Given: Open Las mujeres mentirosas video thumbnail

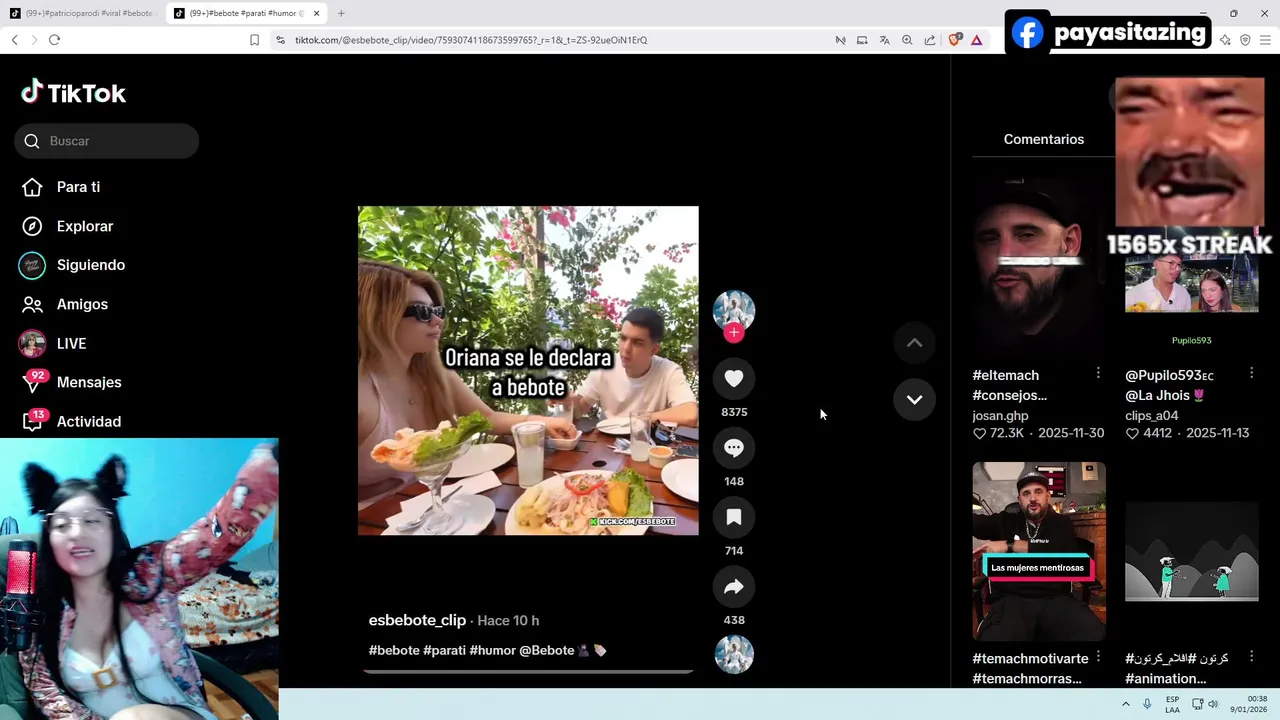Looking at the screenshot, I should (x=1039, y=551).
